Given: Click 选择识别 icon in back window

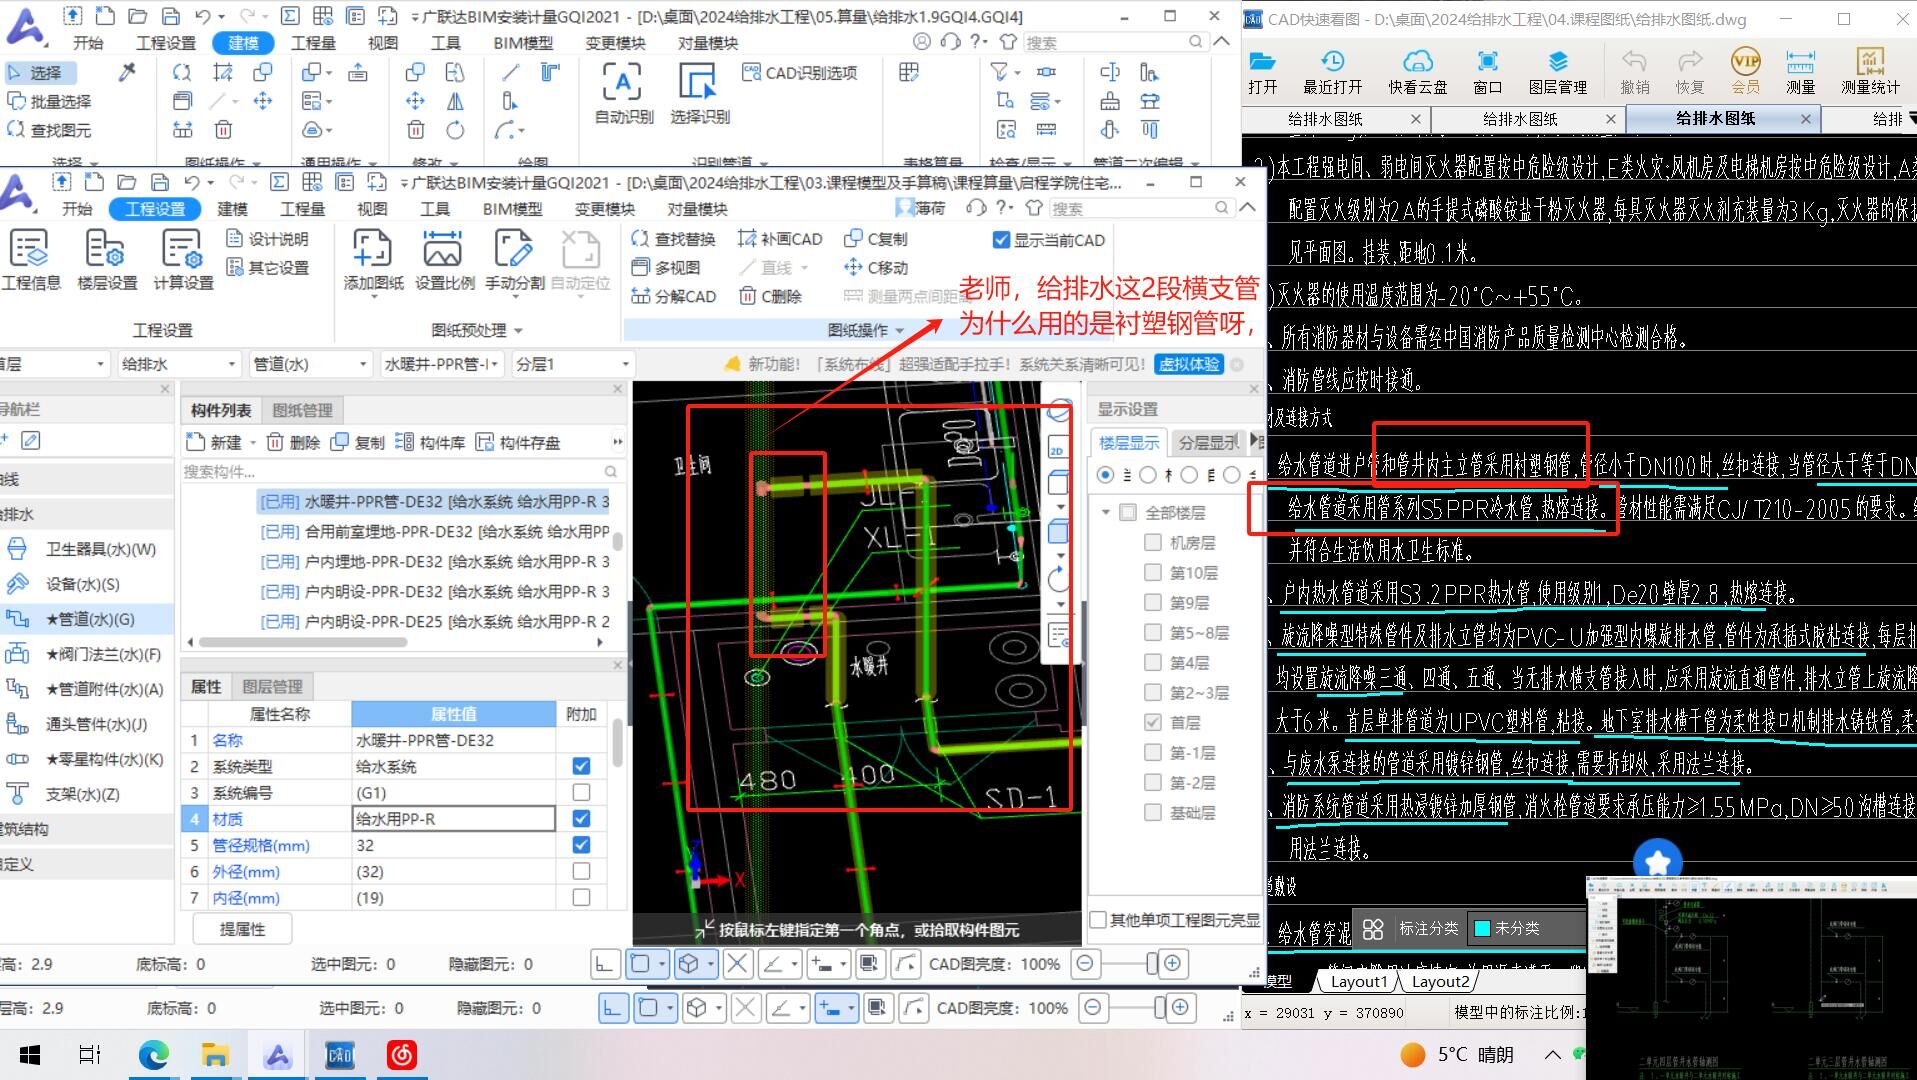Looking at the screenshot, I should [x=700, y=92].
